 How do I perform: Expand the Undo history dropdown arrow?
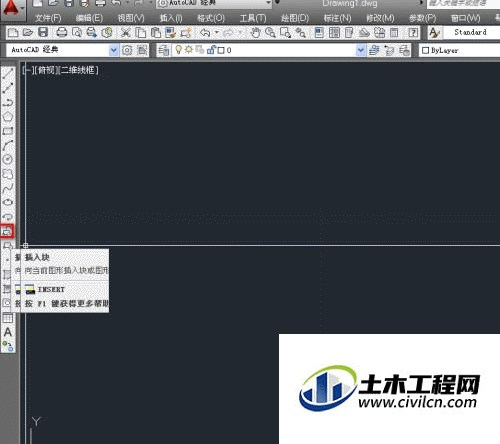(217, 33)
